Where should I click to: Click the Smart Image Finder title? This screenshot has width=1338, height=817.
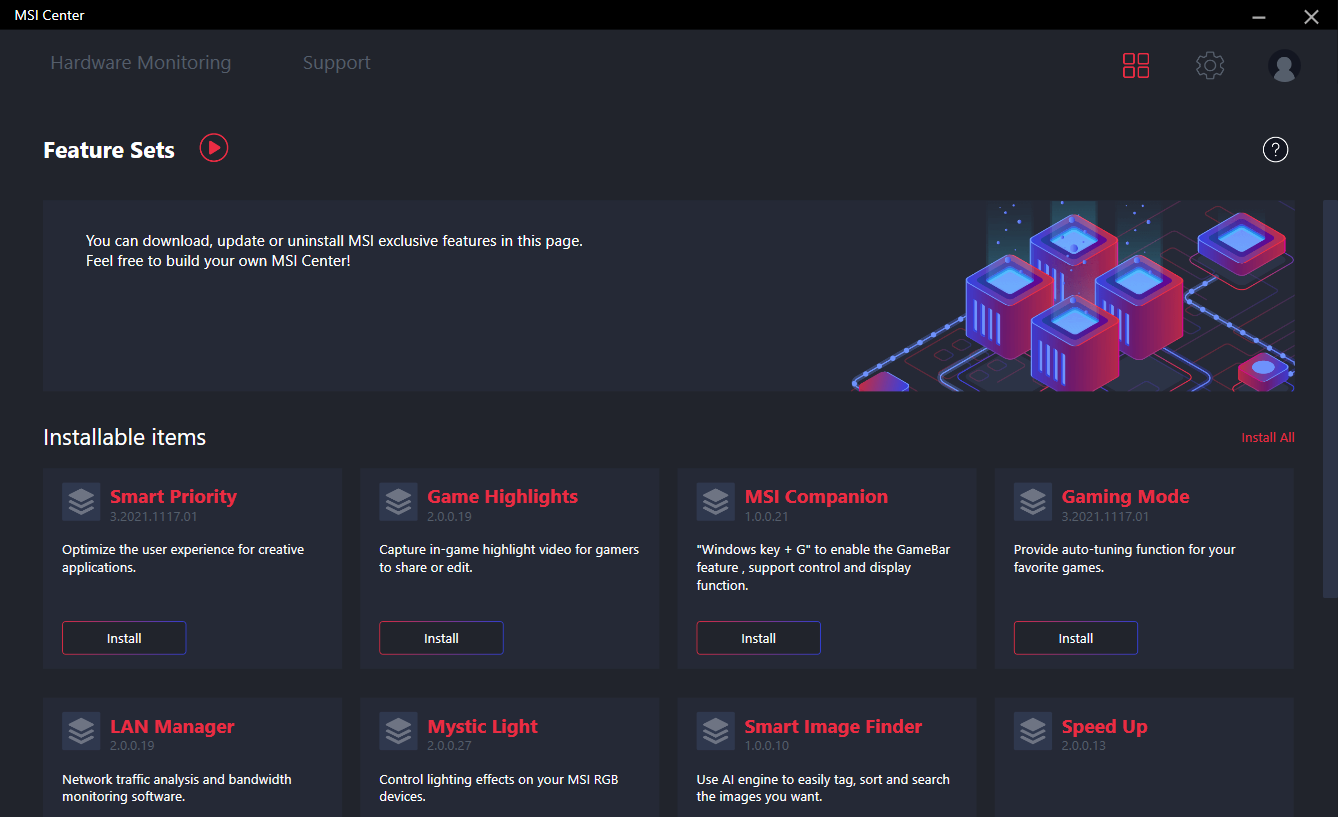[833, 727]
